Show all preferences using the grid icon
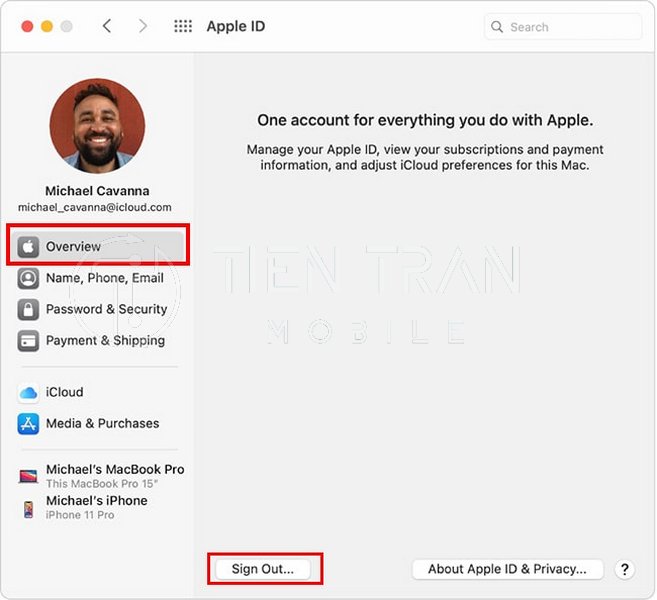Image resolution: width=657 pixels, height=600 pixels. tap(183, 27)
